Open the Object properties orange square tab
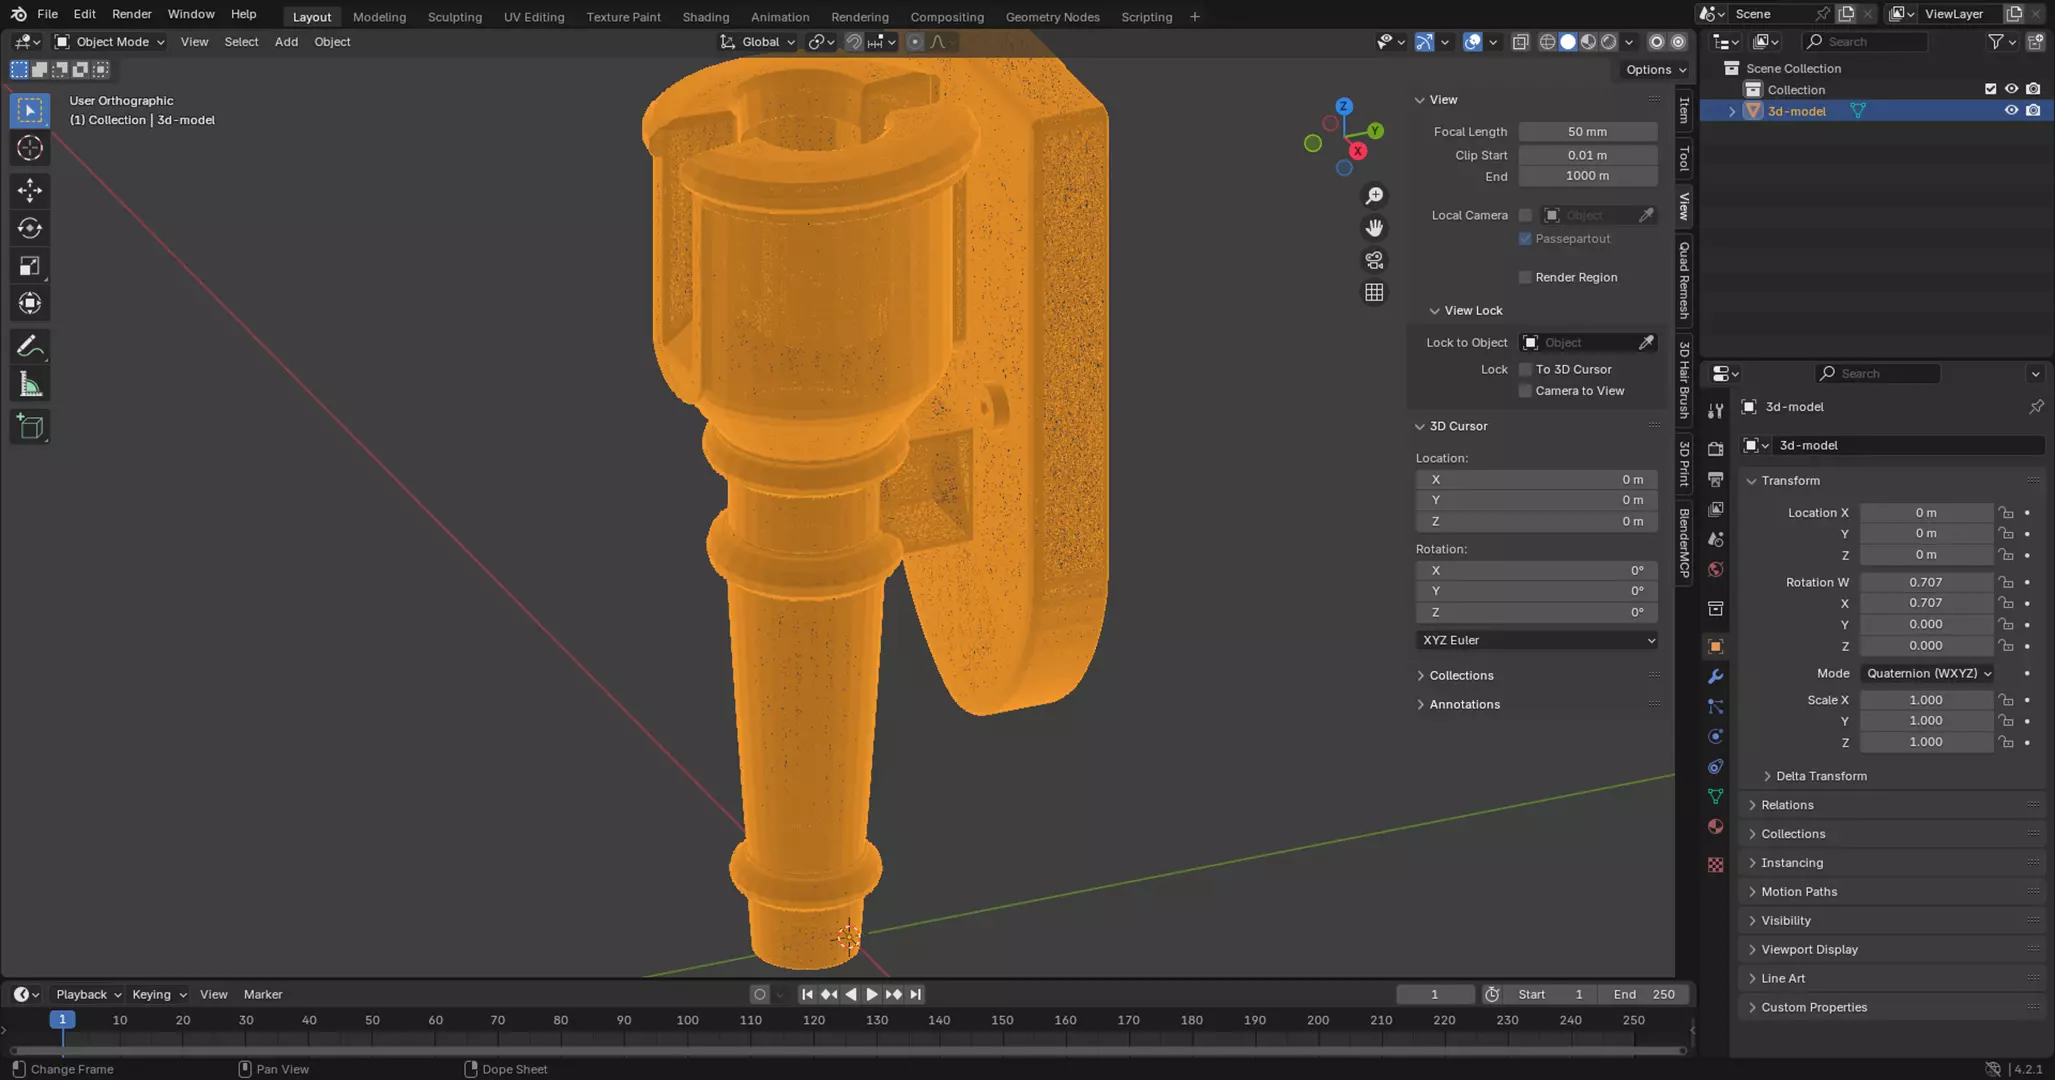The width and height of the screenshot is (2055, 1080). click(1716, 646)
